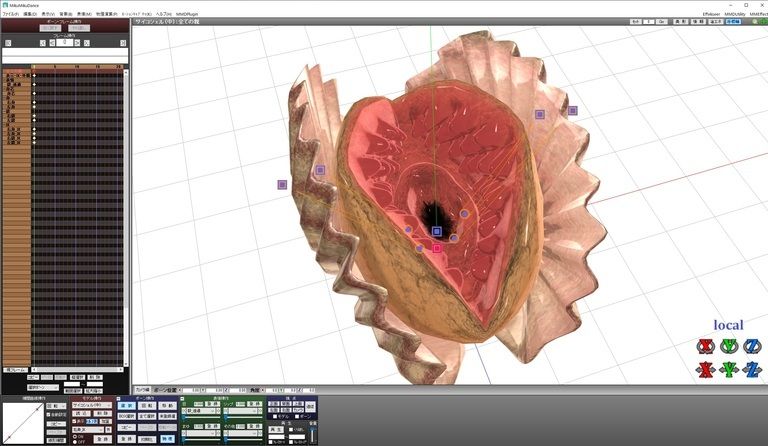Click the 移動 move bone mode button
Viewport: 768px width, 446px height.
(x=168, y=406)
